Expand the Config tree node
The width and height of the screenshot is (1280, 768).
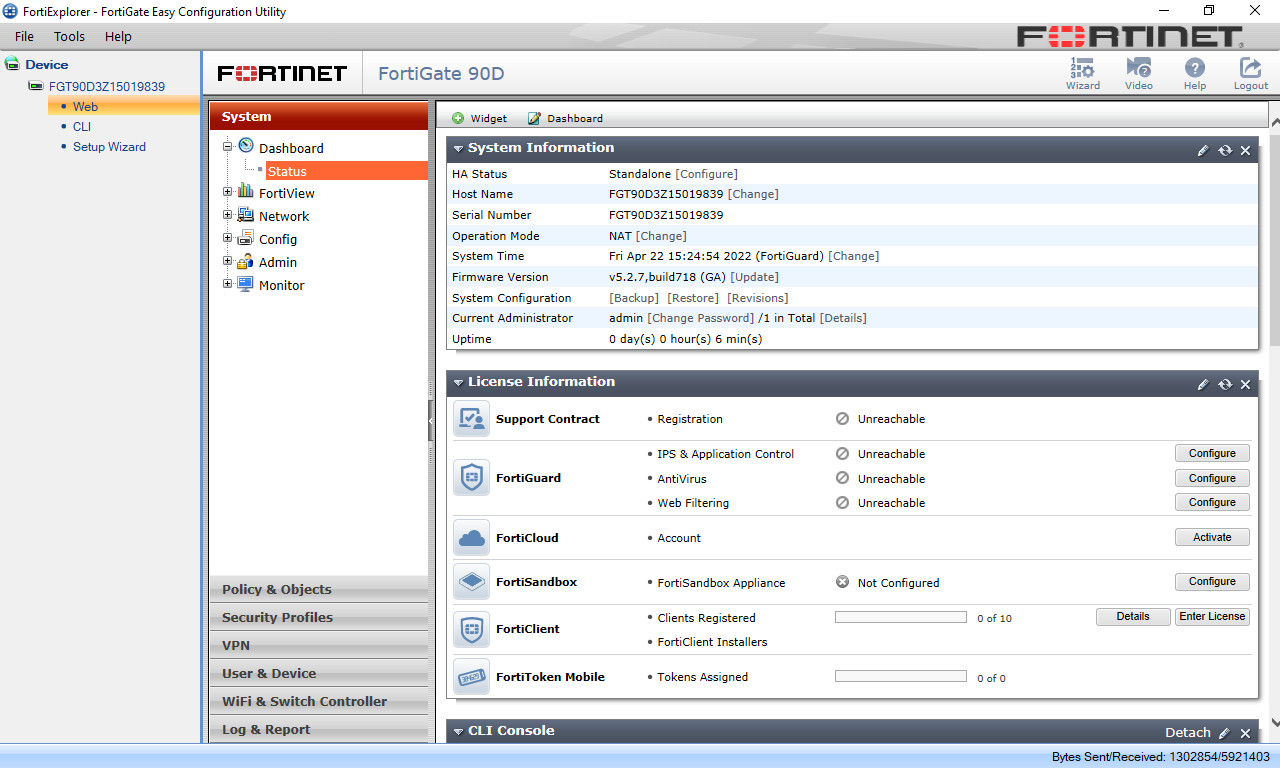[x=228, y=238]
